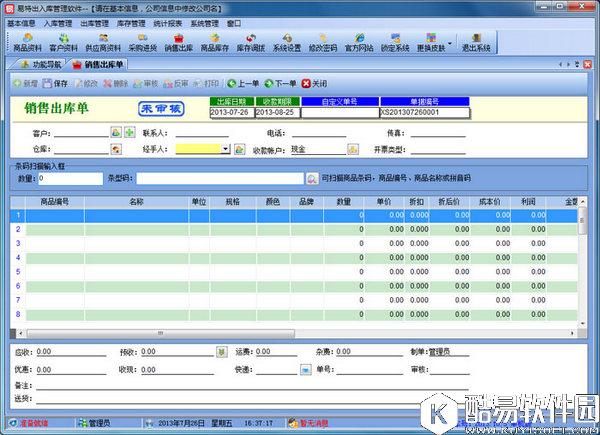
Task: Go to previous order with 上一单
Action: pyautogui.click(x=243, y=83)
